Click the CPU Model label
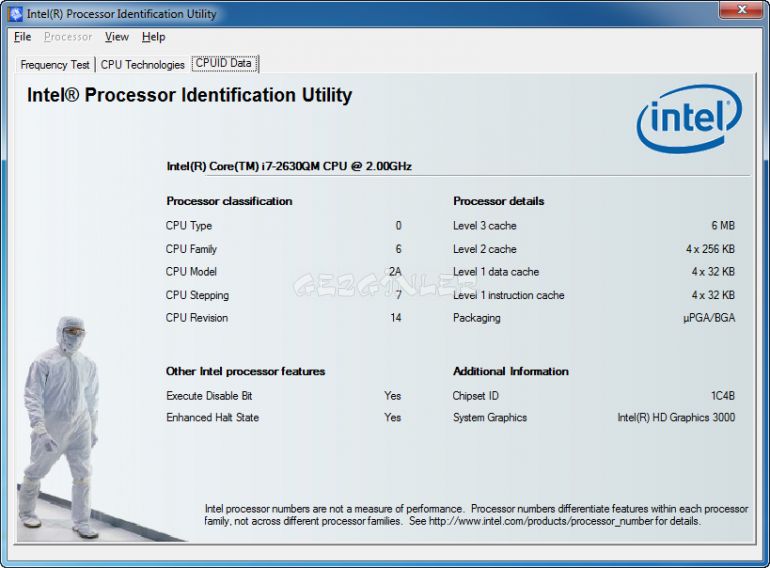Viewport: 770px width, 568px height. point(191,271)
